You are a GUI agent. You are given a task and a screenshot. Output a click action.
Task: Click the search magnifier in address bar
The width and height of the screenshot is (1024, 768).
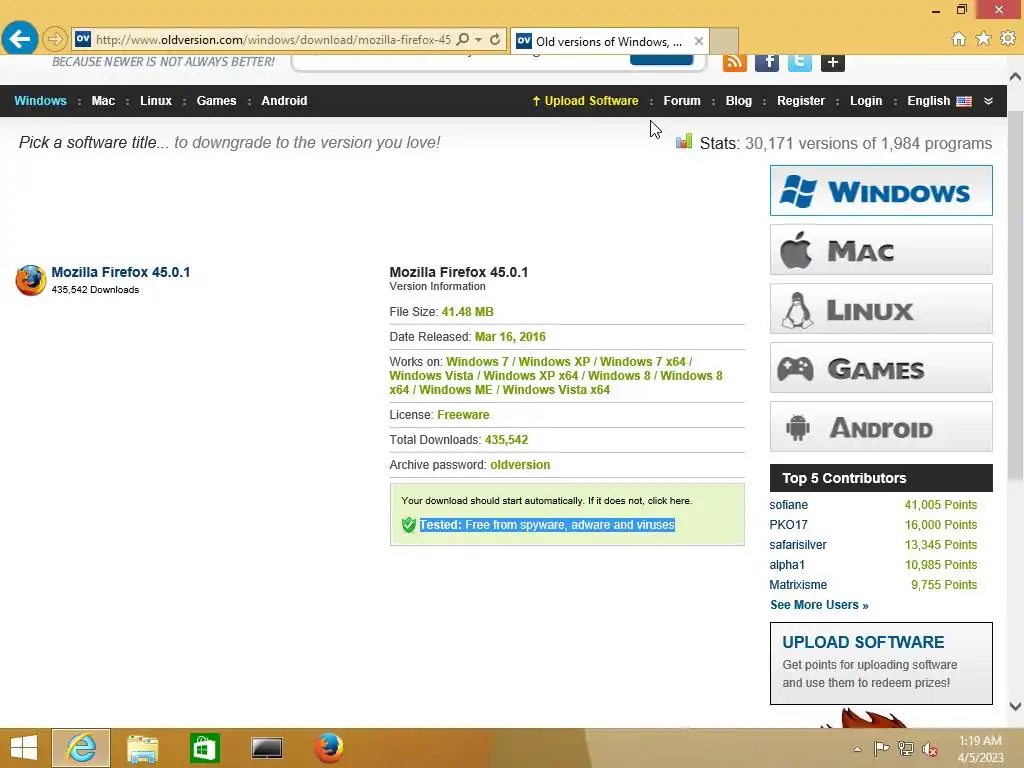(462, 39)
